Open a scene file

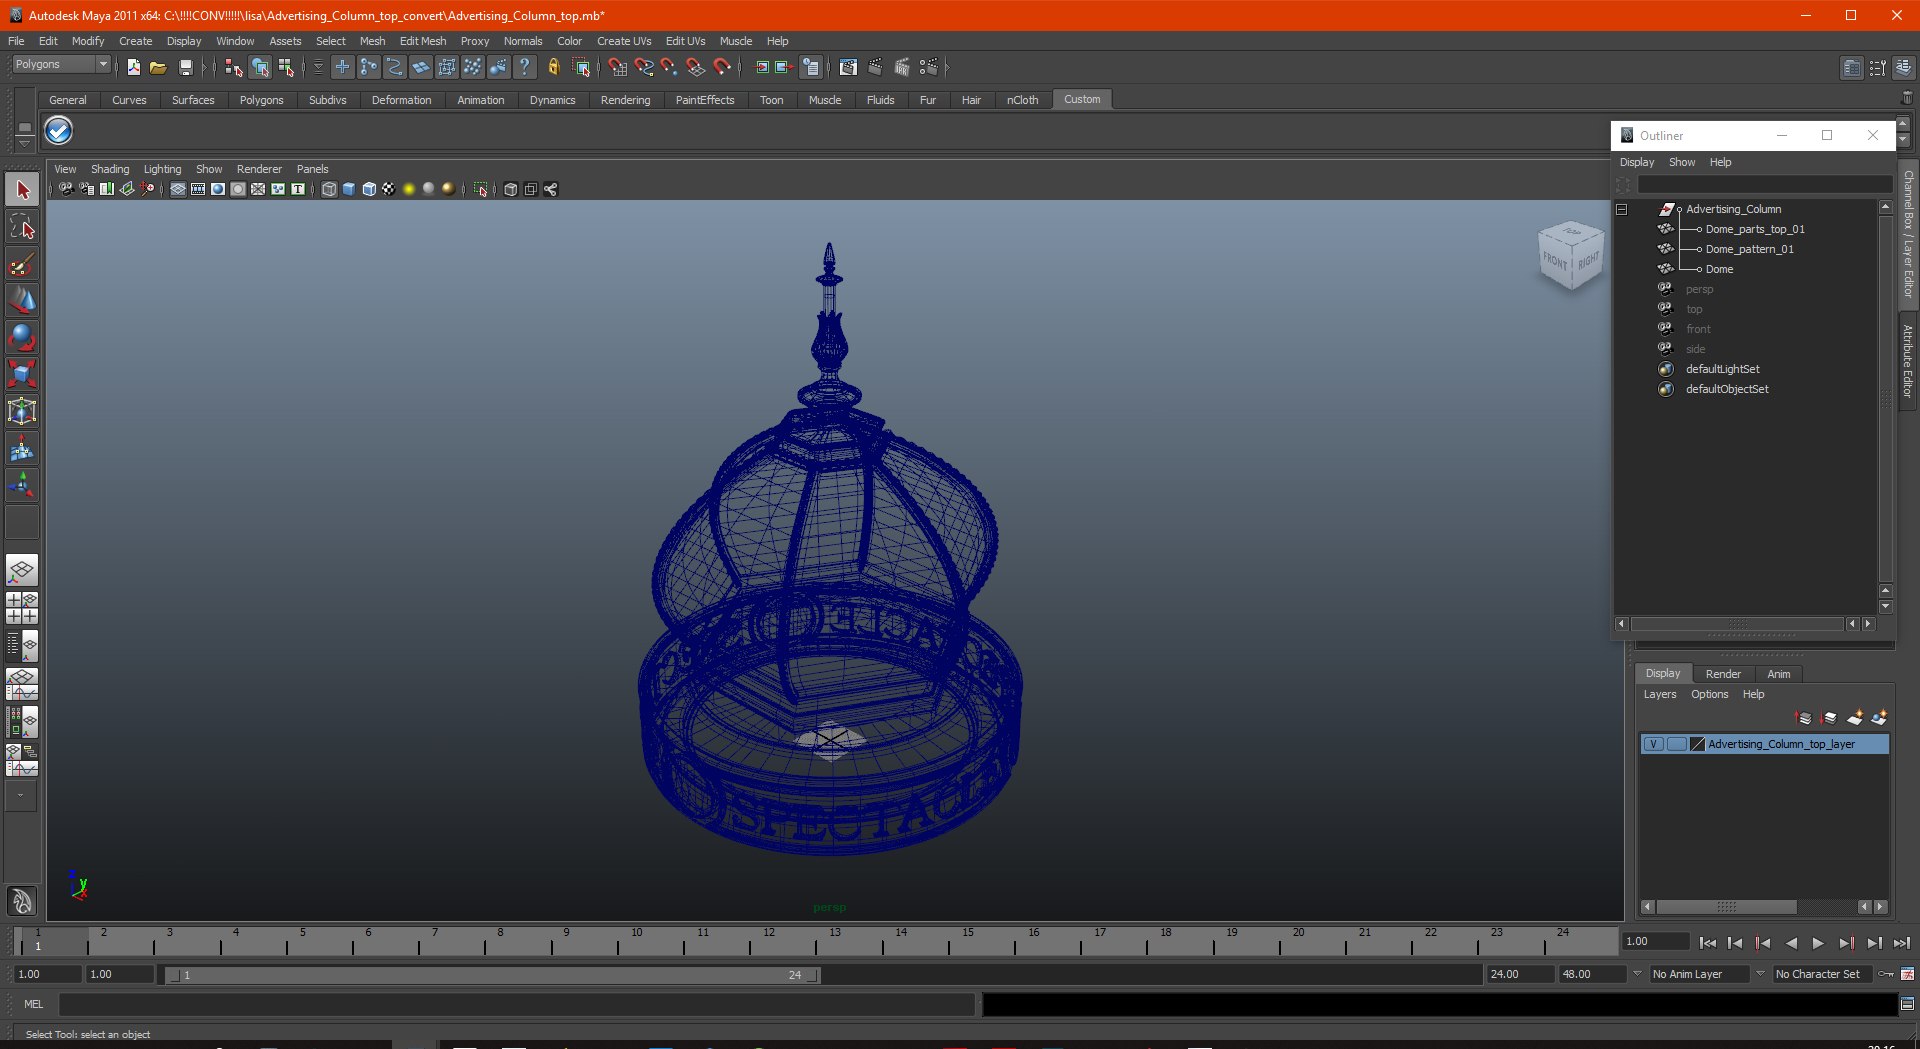pyautogui.click(x=158, y=67)
